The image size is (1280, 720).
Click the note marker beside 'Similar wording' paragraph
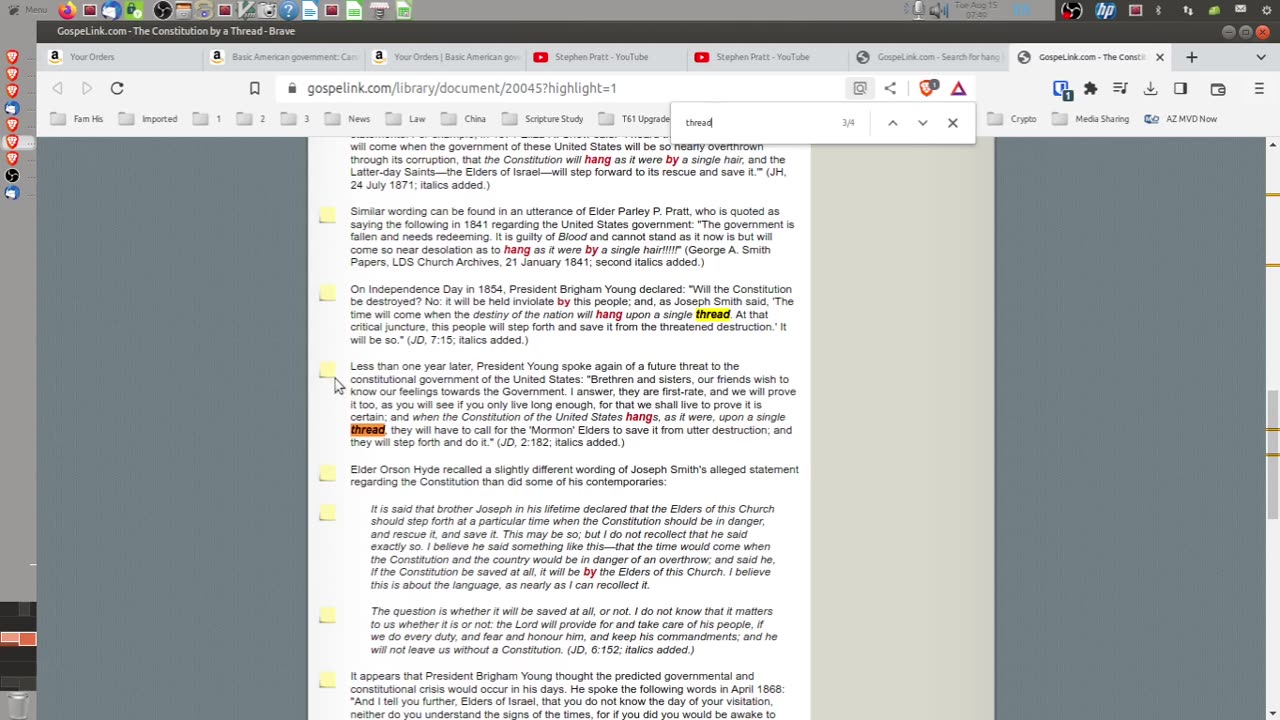click(x=327, y=216)
